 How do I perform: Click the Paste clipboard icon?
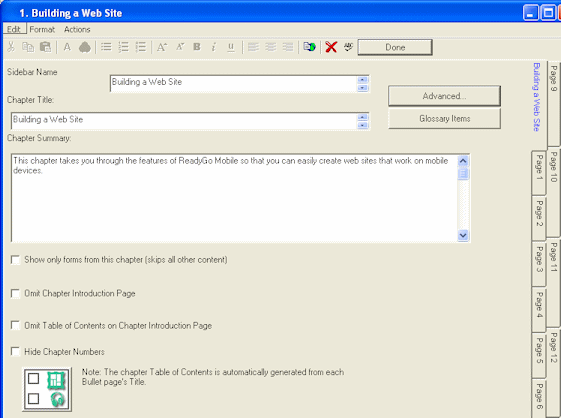pyautogui.click(x=45, y=47)
